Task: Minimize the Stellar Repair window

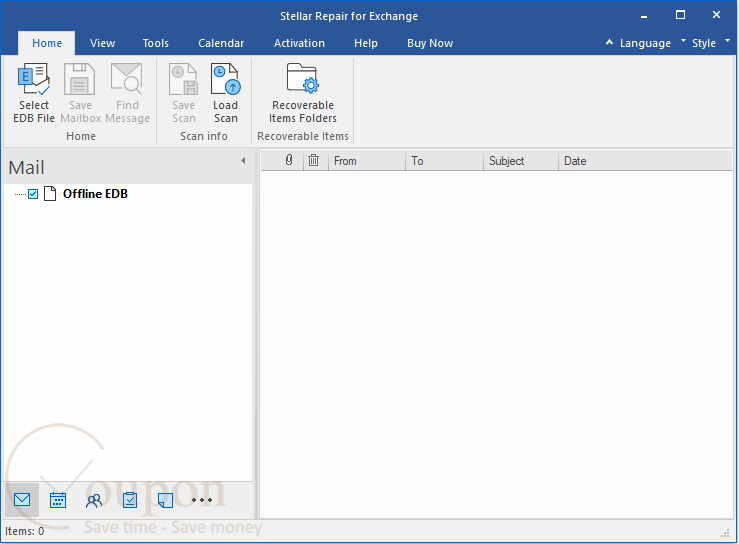Action: coord(644,16)
